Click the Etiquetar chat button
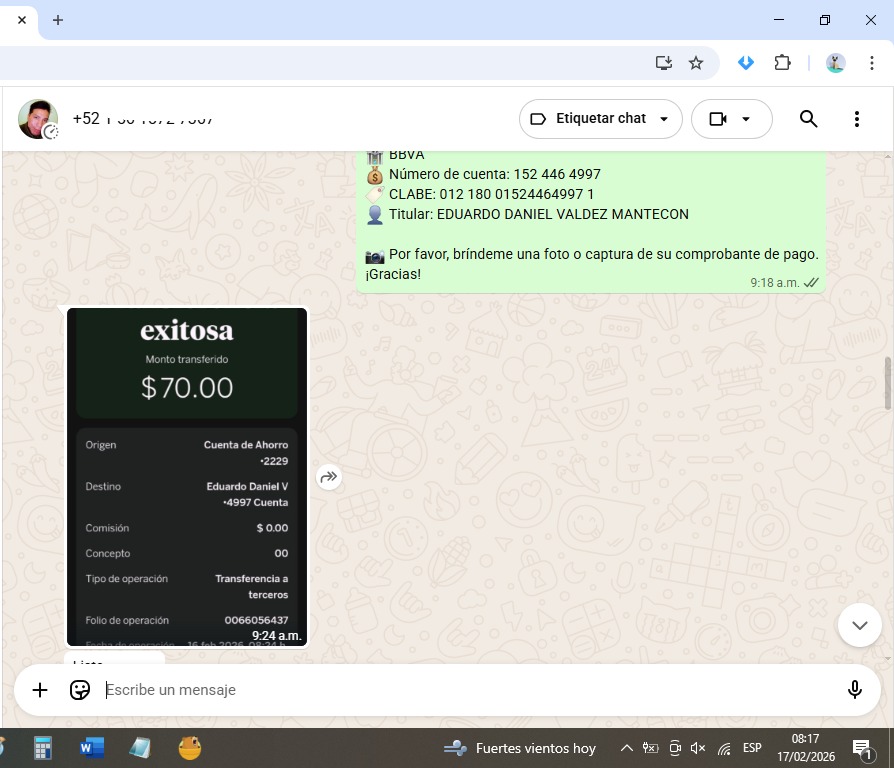The image size is (894, 768). coord(600,119)
